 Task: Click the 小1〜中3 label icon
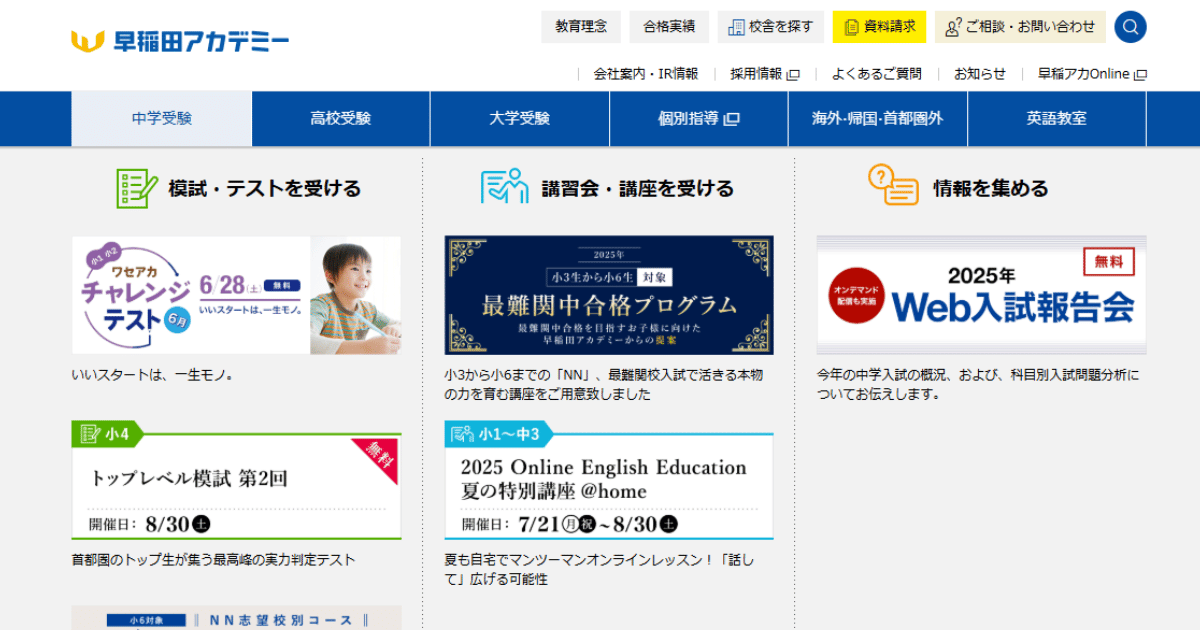[x=462, y=434]
